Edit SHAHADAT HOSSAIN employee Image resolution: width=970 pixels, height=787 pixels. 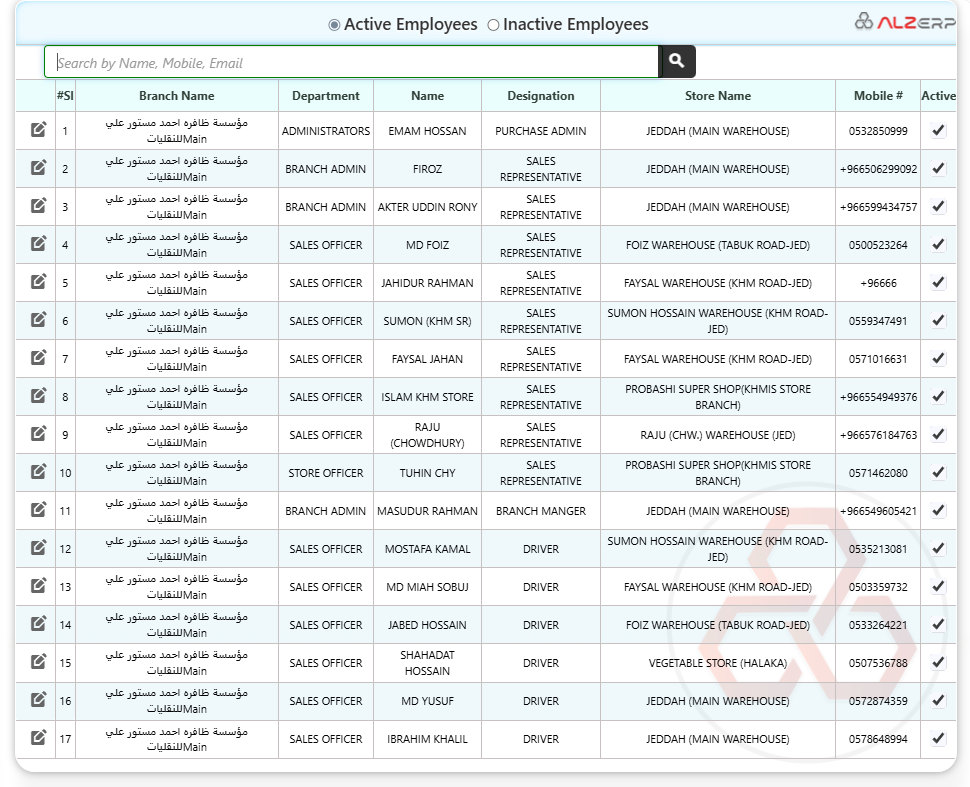38,661
